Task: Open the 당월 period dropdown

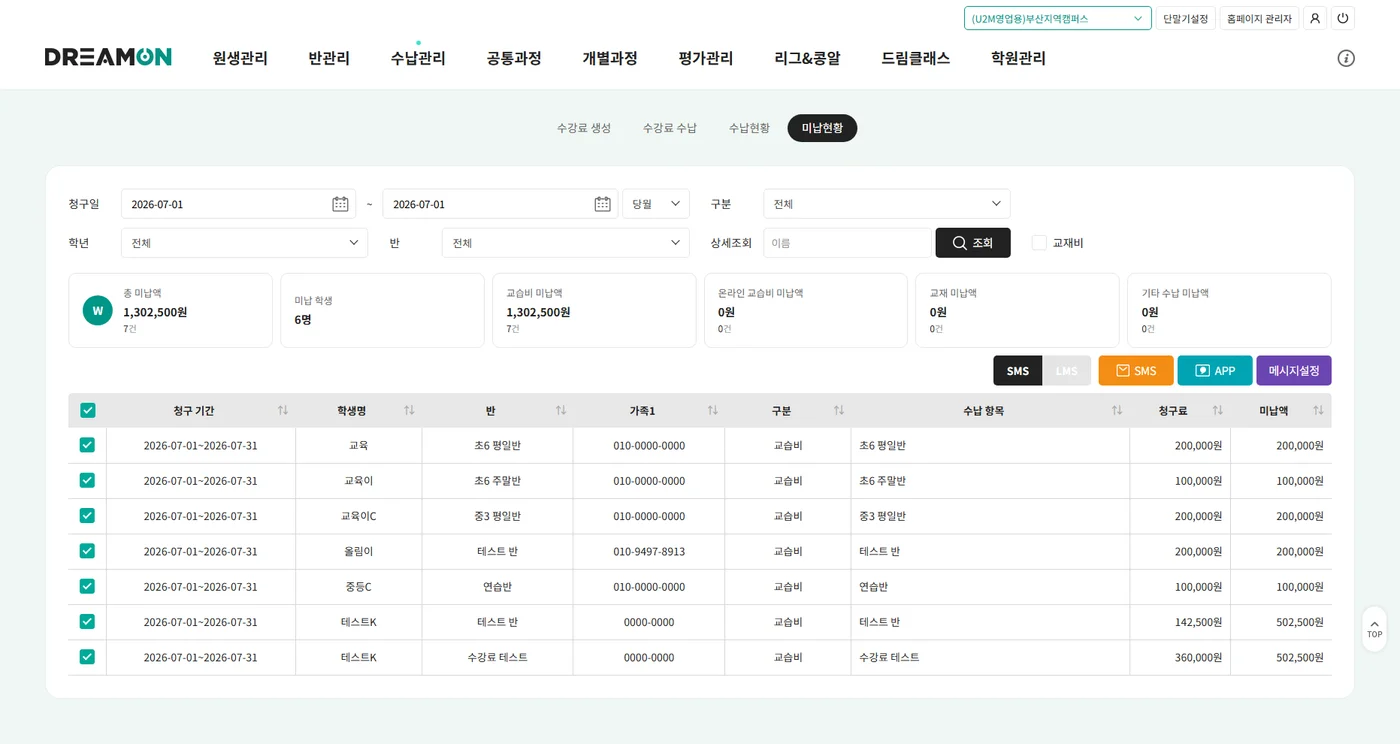Action: [656, 204]
